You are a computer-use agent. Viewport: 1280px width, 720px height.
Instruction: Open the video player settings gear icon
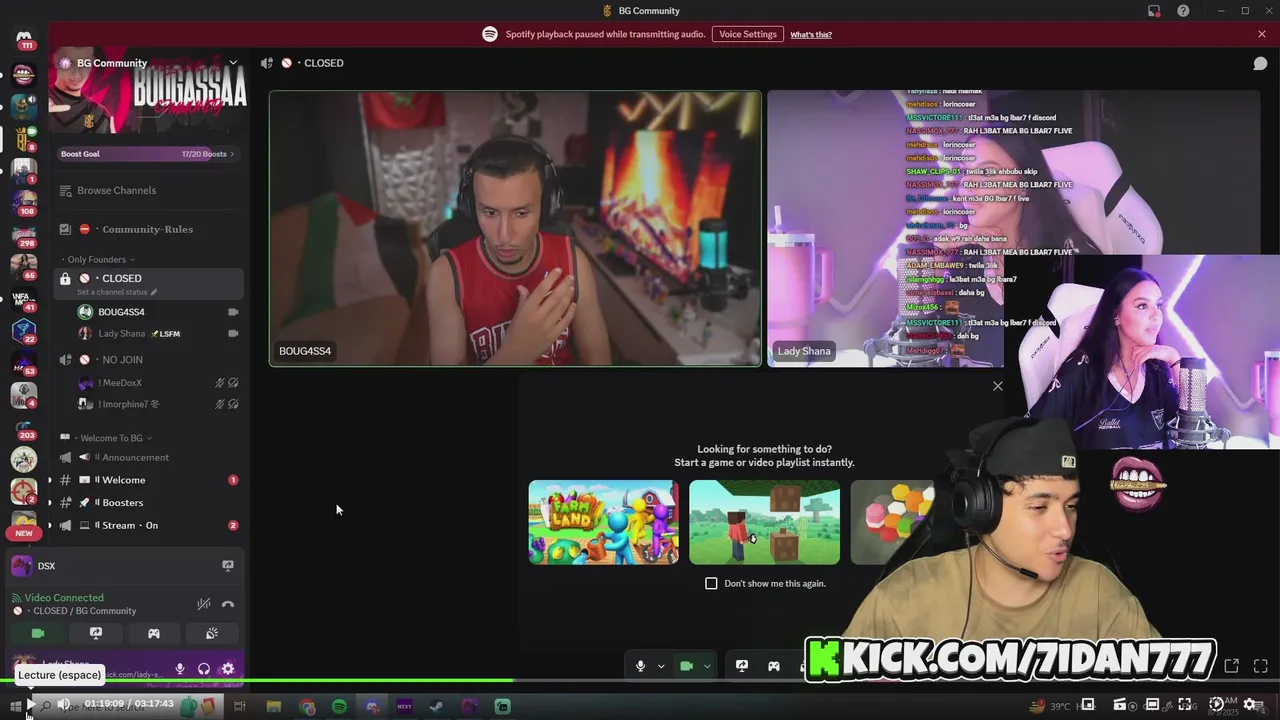(1250, 704)
